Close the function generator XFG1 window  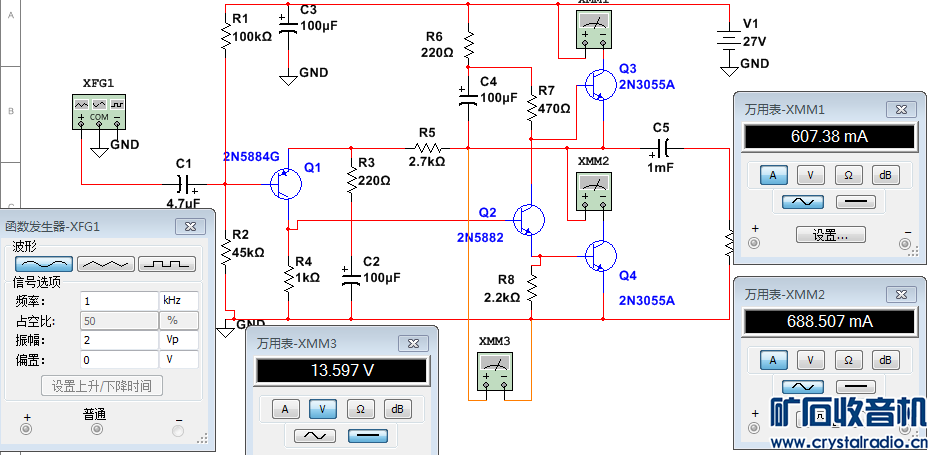pos(190,226)
